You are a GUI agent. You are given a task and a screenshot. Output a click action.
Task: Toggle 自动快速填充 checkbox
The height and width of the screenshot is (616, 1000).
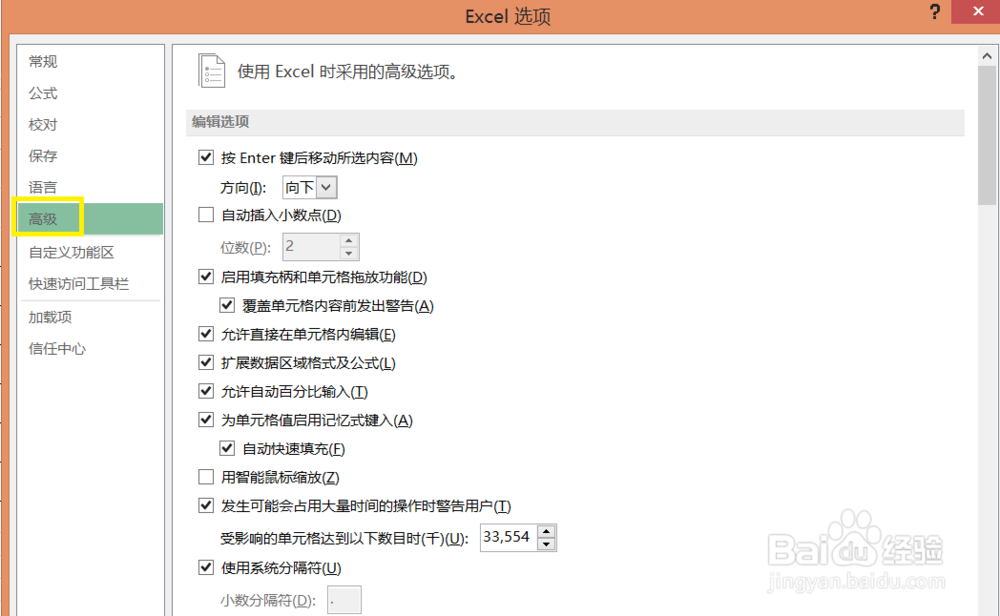point(227,448)
